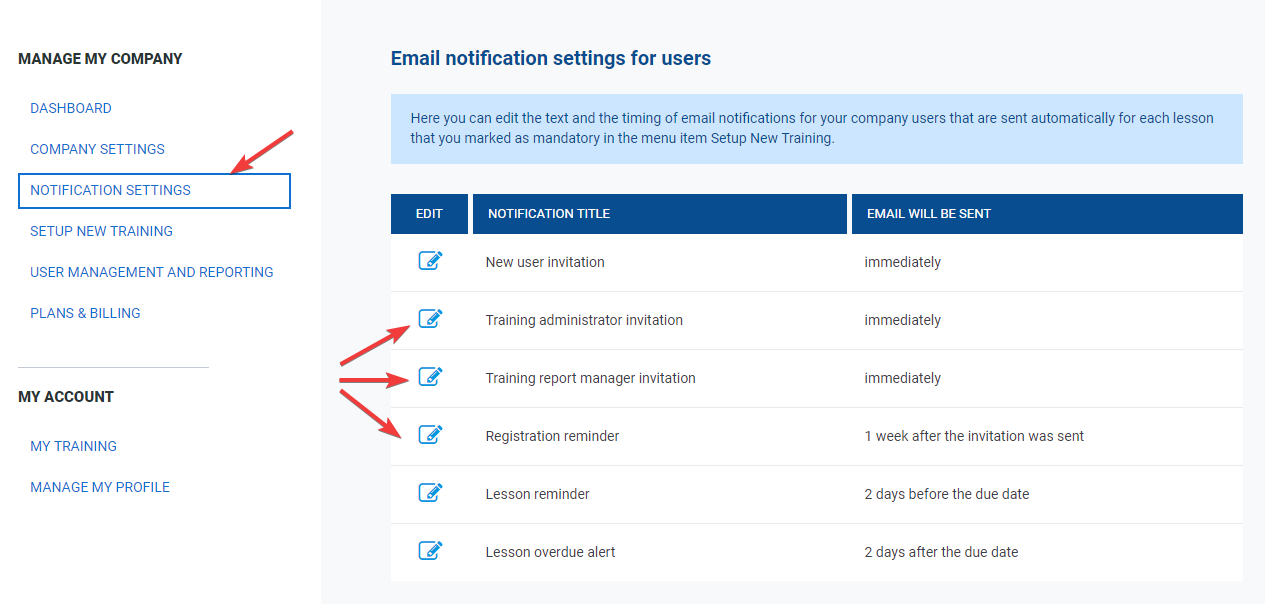Open Plans & Billing

pos(85,312)
